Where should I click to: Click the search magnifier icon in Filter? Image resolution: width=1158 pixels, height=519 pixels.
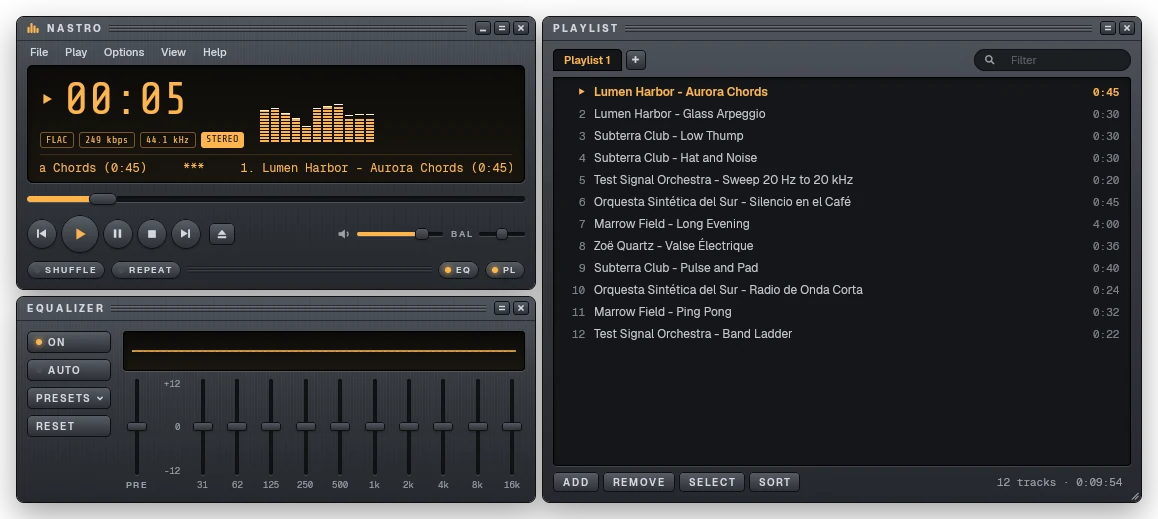pyautogui.click(x=990, y=60)
